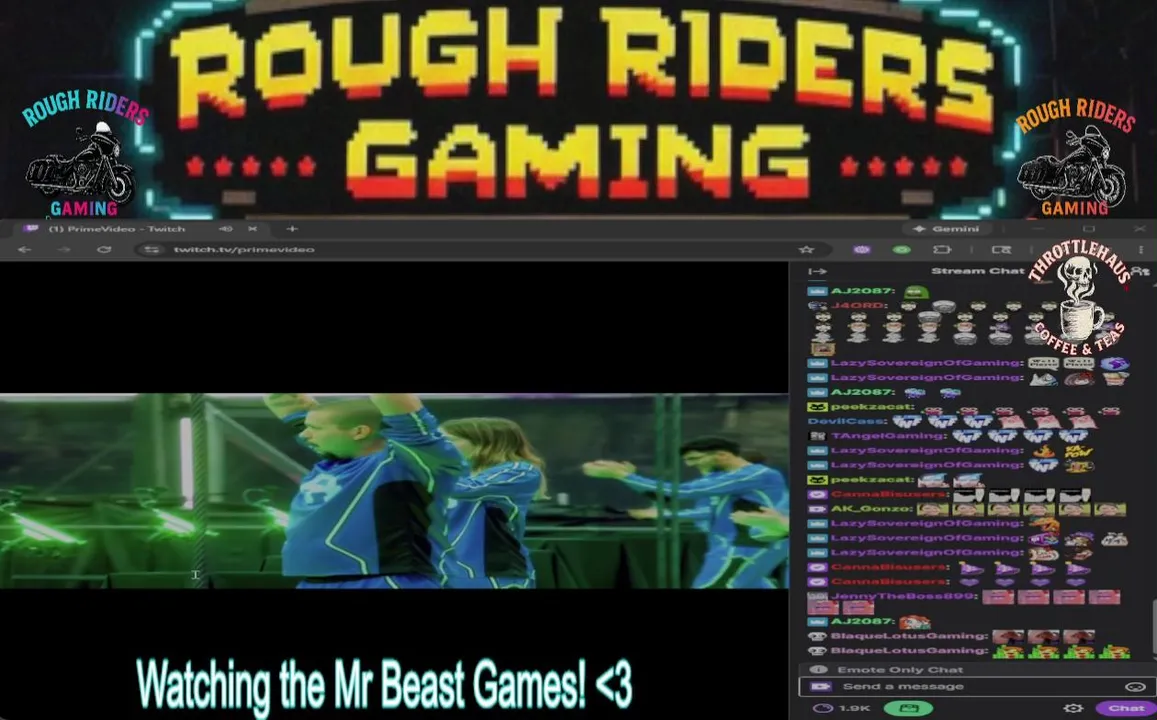This screenshot has width=1157, height=720.
Task: Click the badge next to DevilCass row's TAngelGaming
Action: tap(817, 436)
